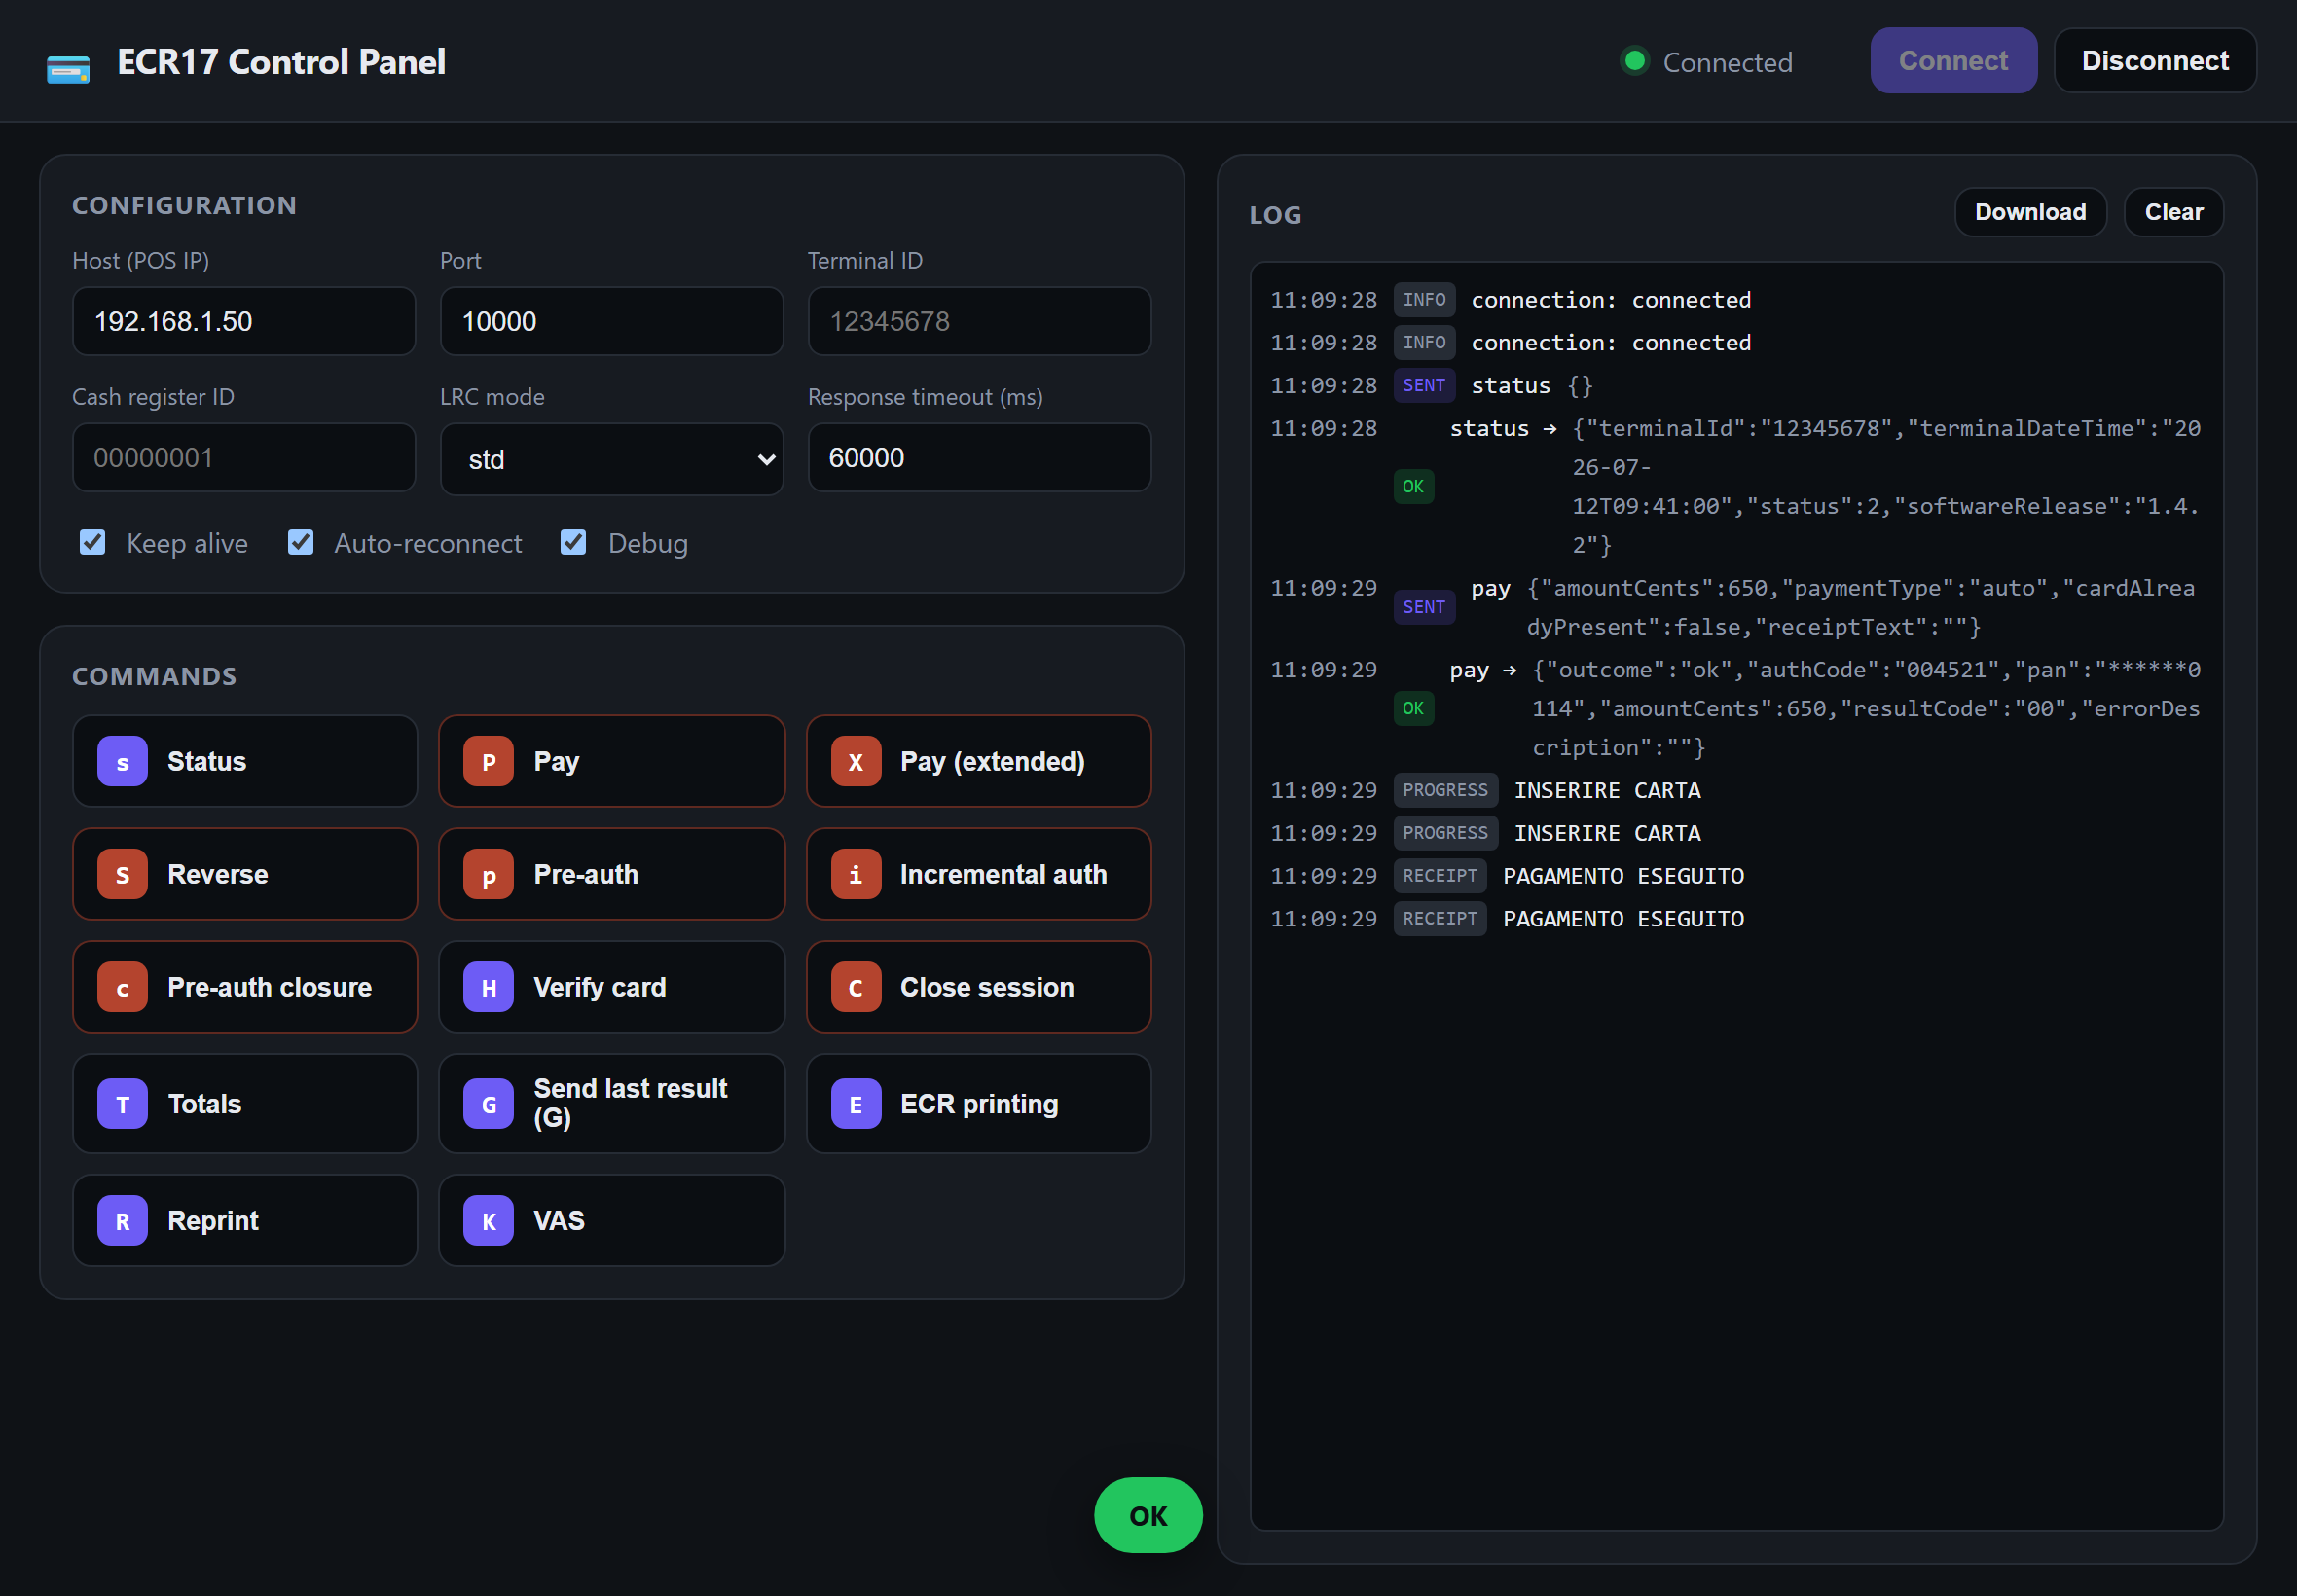Click the first 'INSERIRE CARTA' progress line

(1736, 790)
